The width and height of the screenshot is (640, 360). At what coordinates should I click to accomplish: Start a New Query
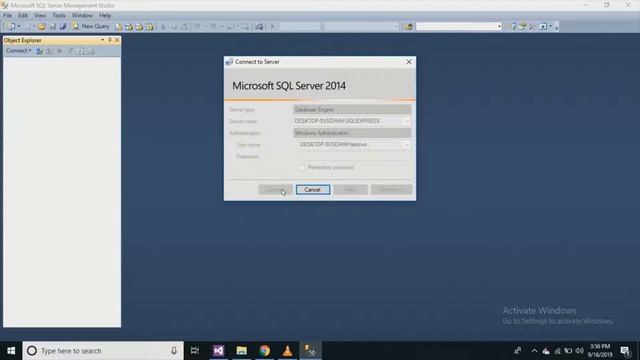click(x=91, y=26)
